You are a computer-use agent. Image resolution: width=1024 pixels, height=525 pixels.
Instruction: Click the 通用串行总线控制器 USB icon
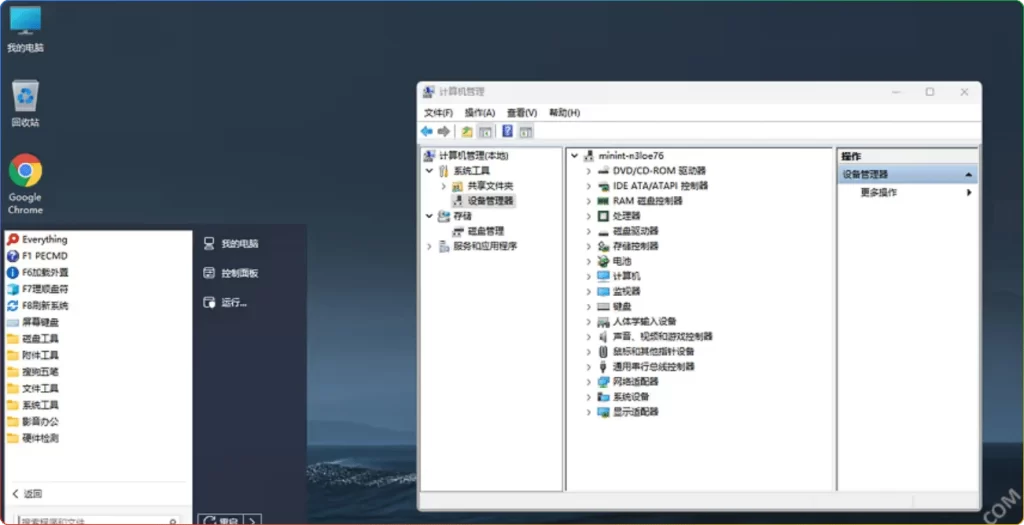coord(603,367)
